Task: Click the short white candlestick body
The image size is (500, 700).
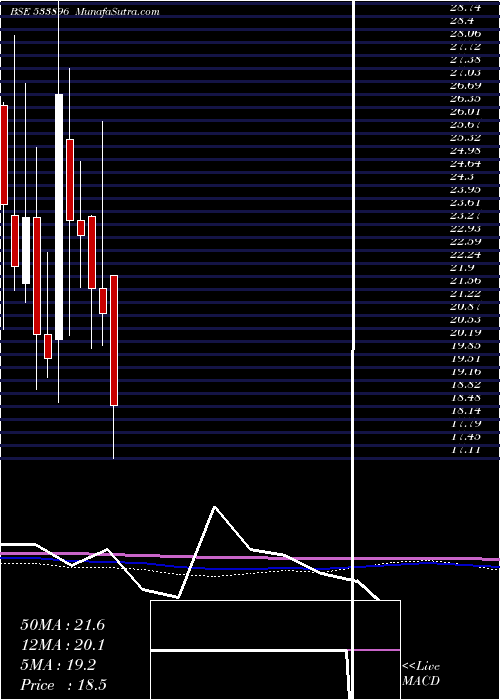Action: point(26,250)
